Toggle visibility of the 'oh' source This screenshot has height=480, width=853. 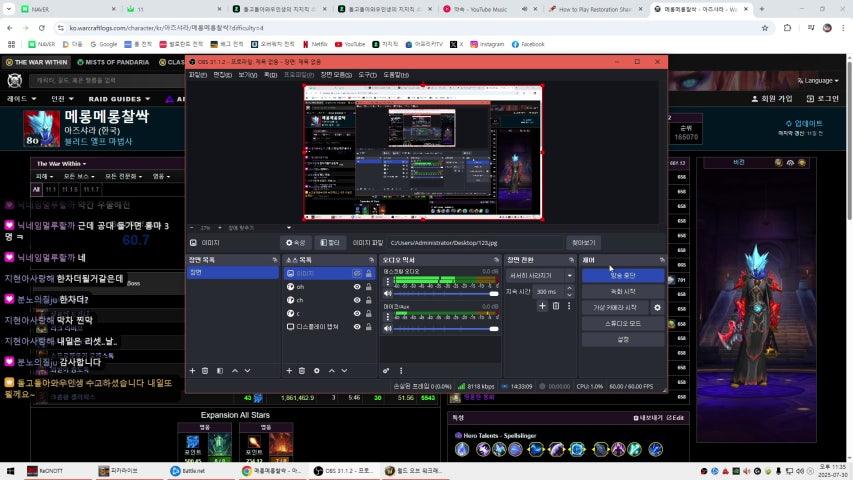pyautogui.click(x=357, y=287)
